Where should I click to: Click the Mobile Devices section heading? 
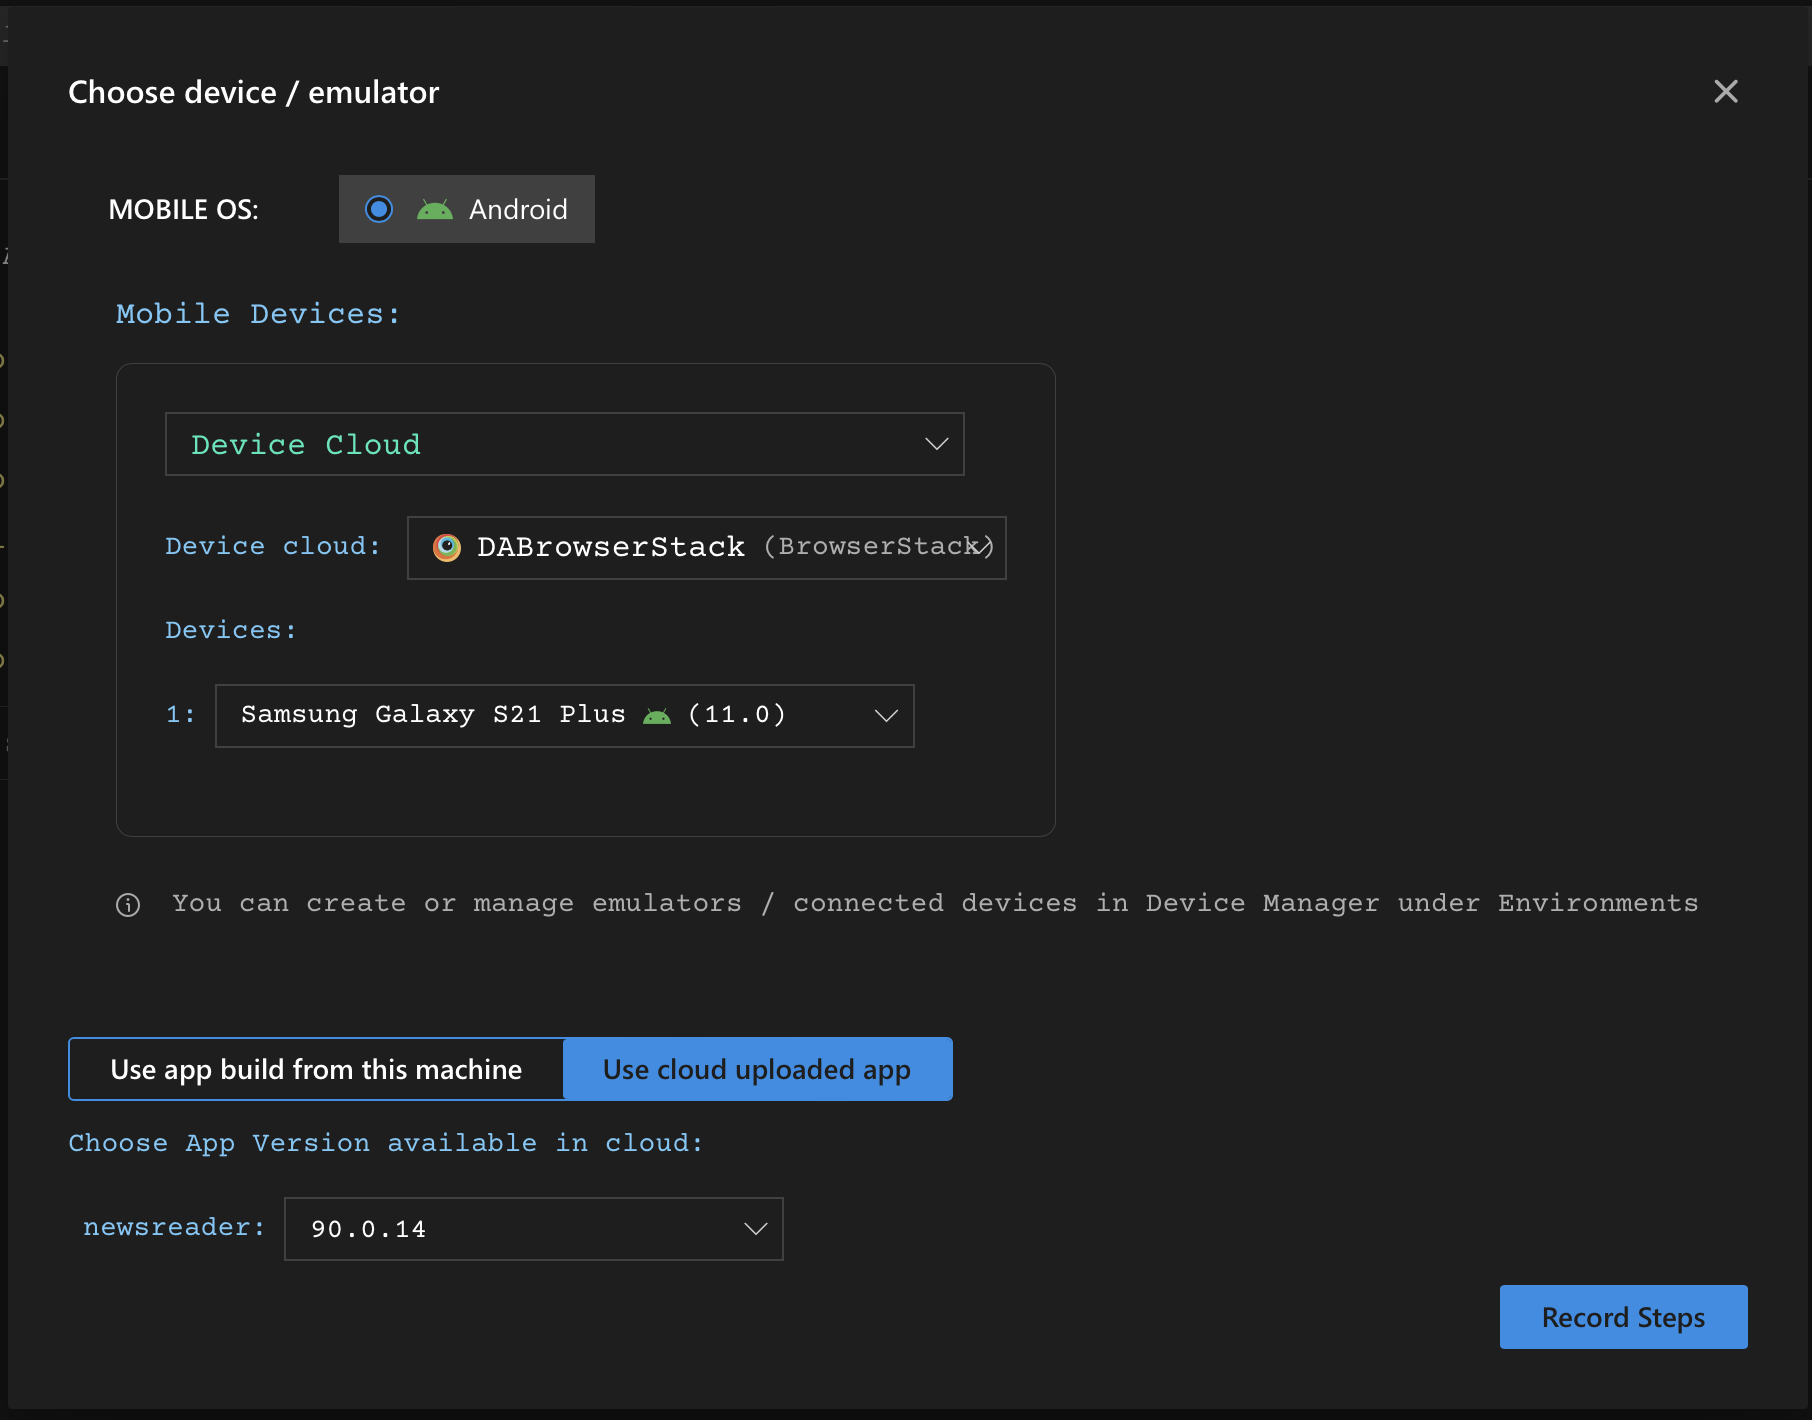258,314
